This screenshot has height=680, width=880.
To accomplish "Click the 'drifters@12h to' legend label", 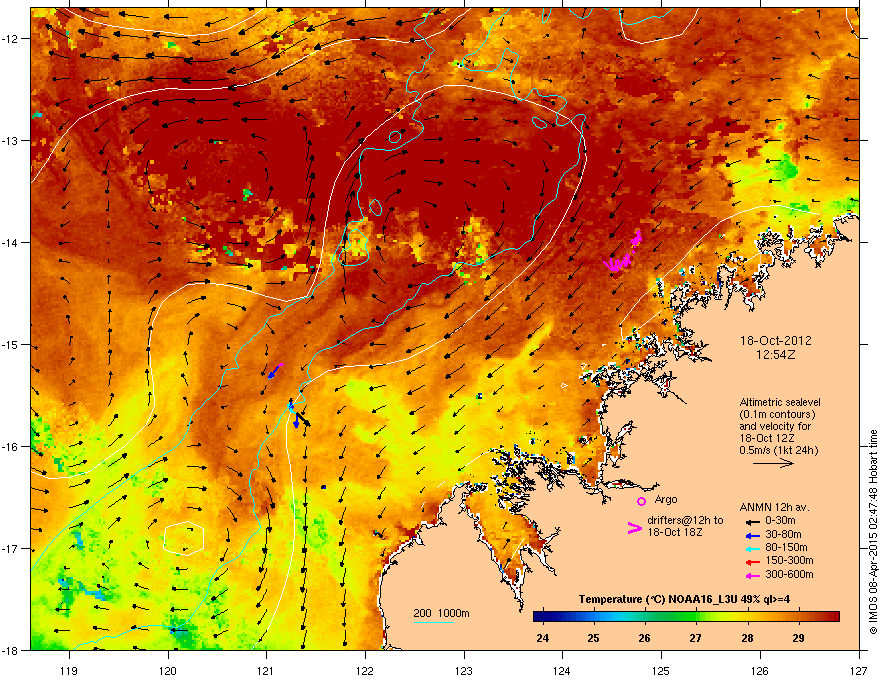I will (685, 520).
